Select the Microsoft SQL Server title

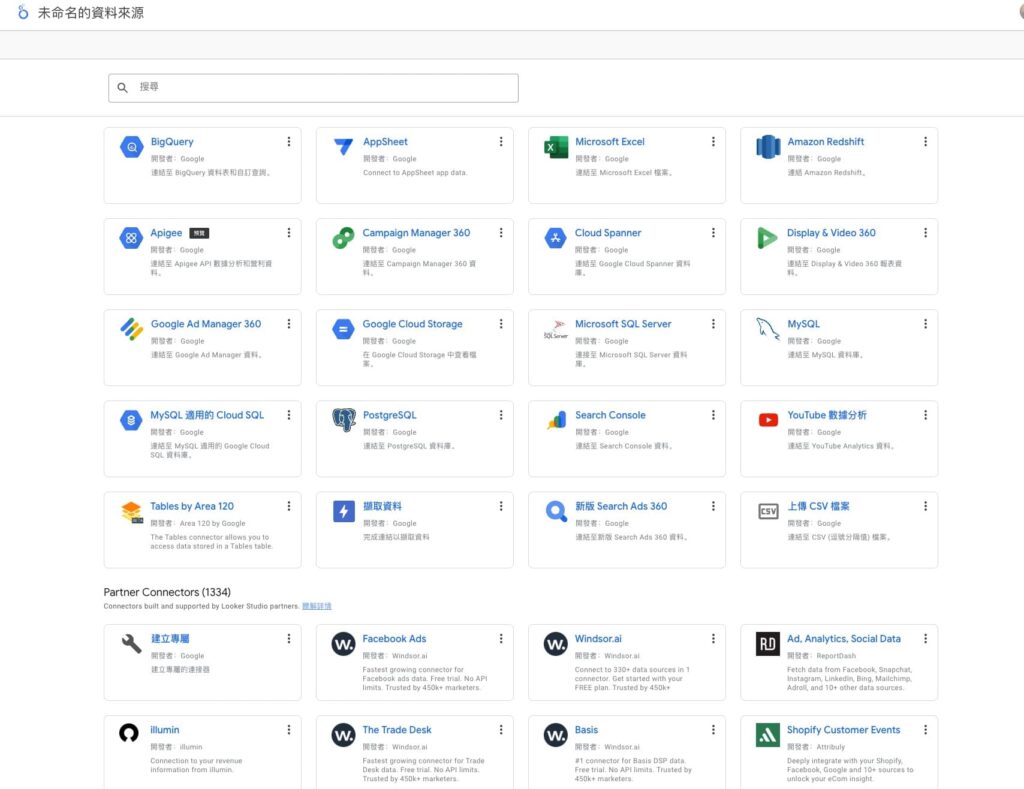[x=623, y=324]
